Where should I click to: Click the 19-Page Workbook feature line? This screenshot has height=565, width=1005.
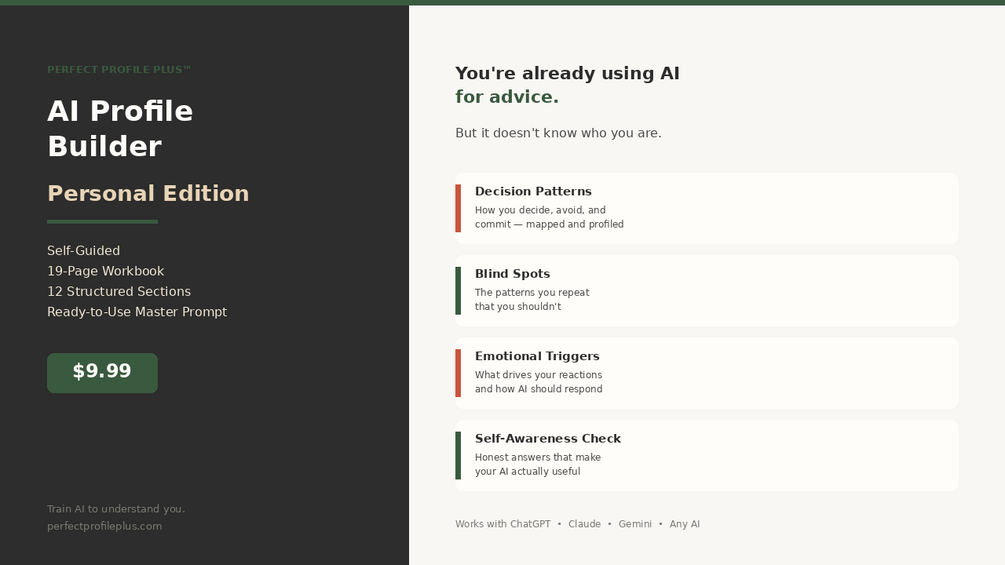[x=105, y=271]
